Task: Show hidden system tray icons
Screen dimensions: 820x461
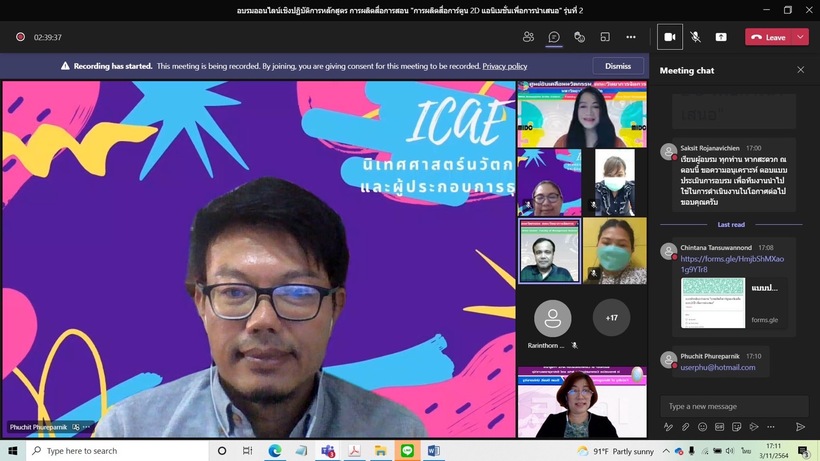Action: tap(666, 451)
